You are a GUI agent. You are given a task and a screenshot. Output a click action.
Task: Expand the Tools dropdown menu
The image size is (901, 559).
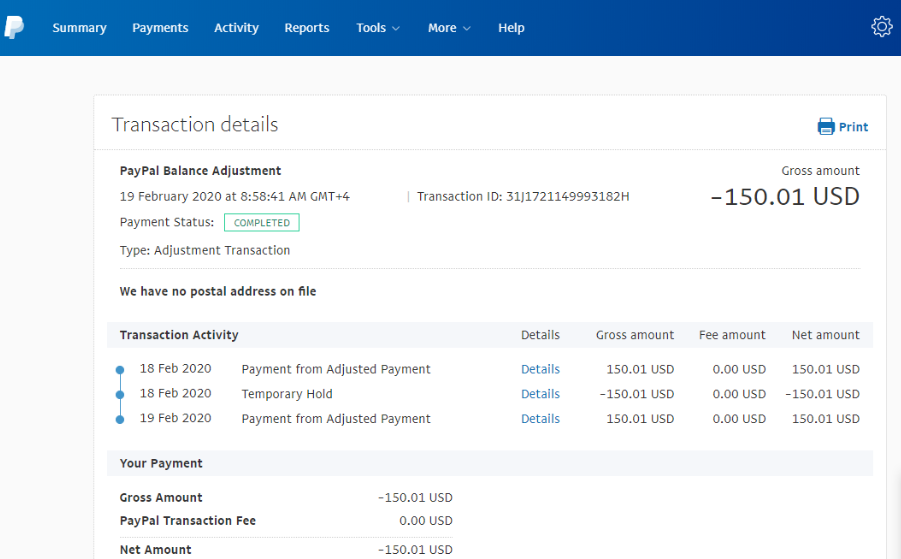point(378,28)
